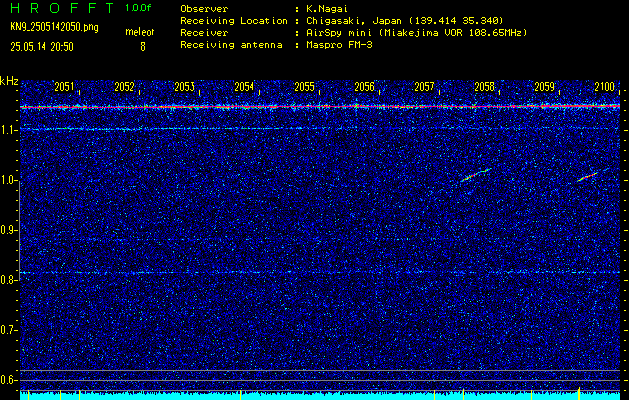Screen dimensions: 629x400
Task: Click the Observer field label
Action: click(204, 8)
